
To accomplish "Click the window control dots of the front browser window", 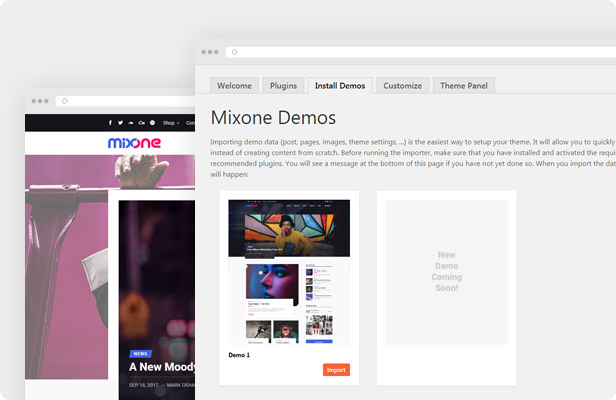I will (210, 52).
